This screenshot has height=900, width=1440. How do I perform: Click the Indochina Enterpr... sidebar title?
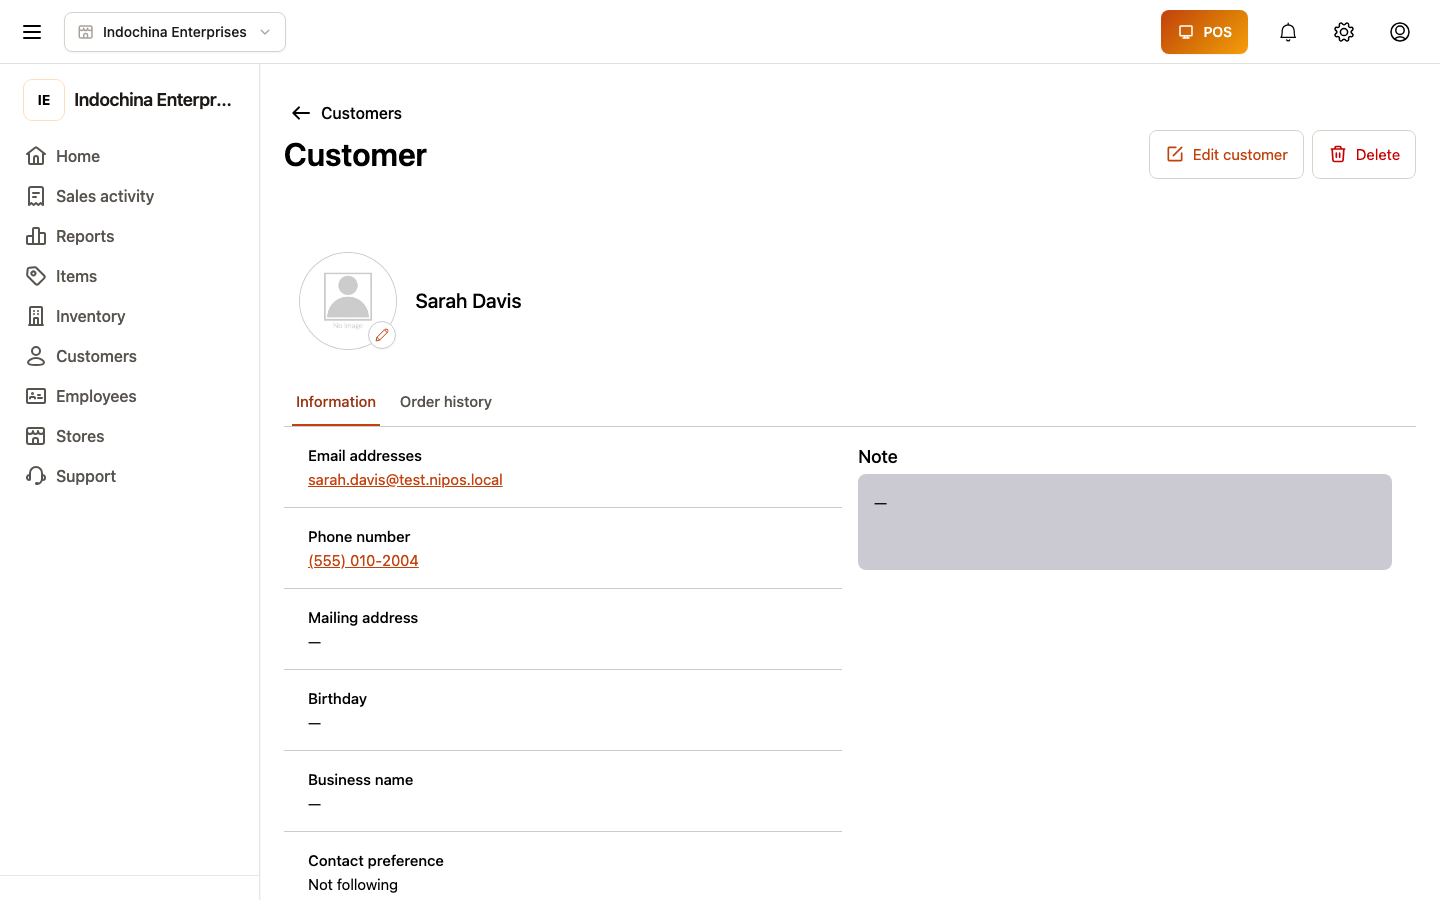153,100
